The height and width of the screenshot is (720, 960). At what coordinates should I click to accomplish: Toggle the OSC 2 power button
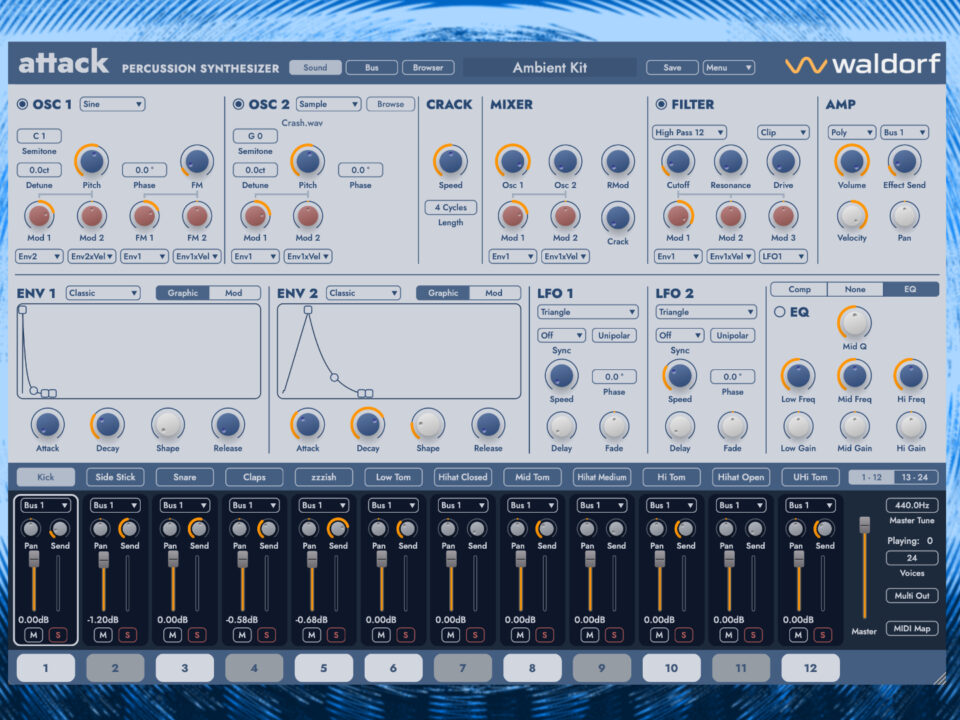tap(238, 104)
